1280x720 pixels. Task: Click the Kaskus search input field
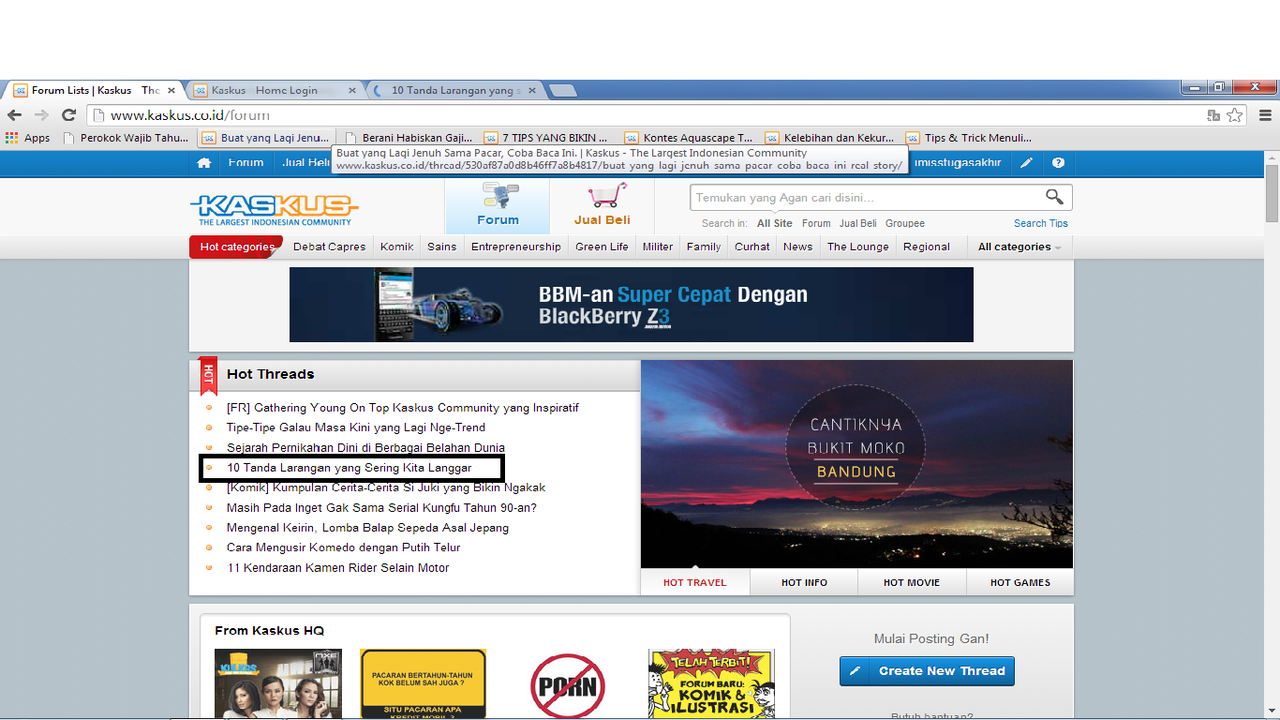(865, 197)
